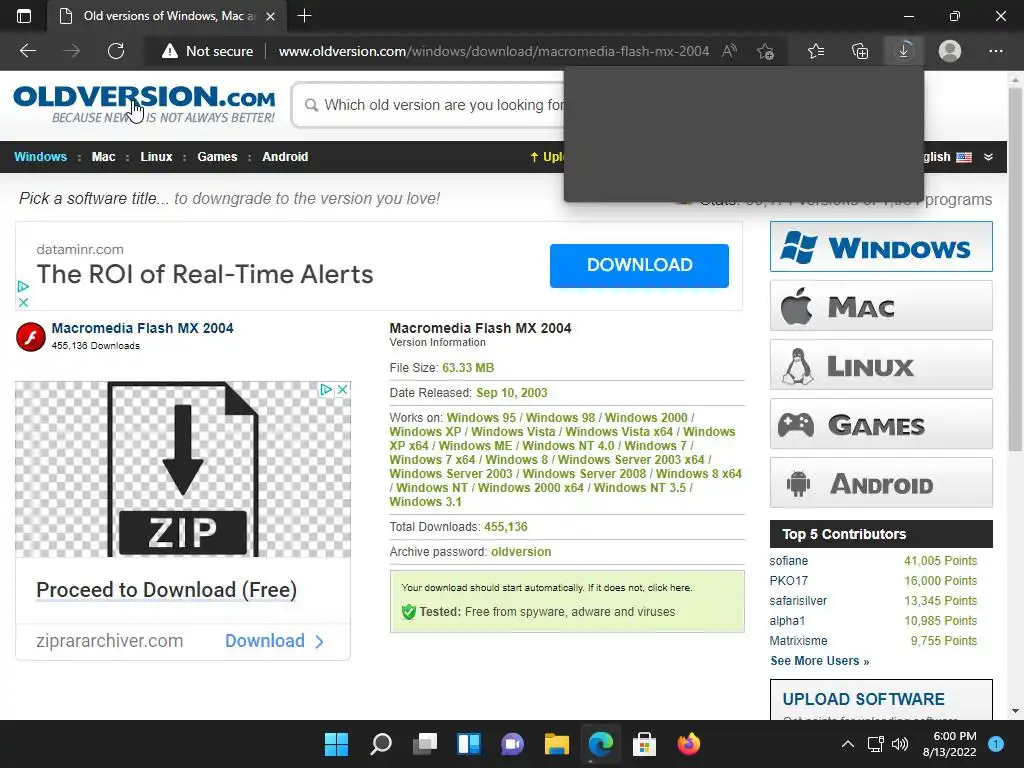Open taskbar Search magnifier
1024x768 pixels.
pyautogui.click(x=381, y=744)
